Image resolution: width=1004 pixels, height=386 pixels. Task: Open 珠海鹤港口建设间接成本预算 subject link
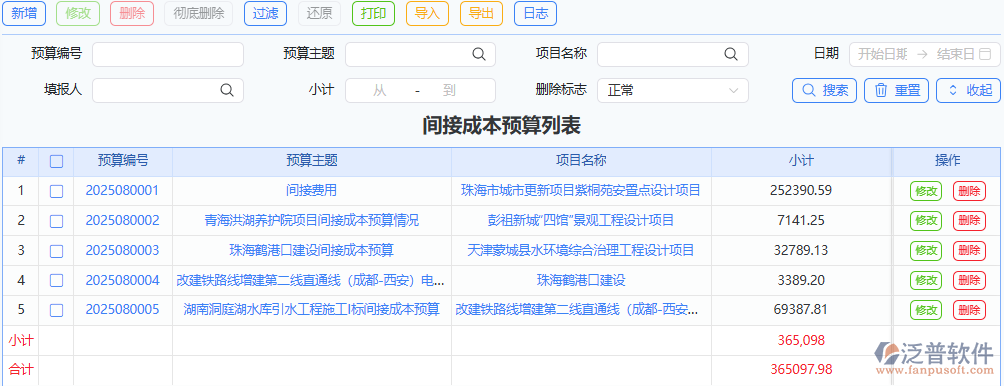pos(312,250)
